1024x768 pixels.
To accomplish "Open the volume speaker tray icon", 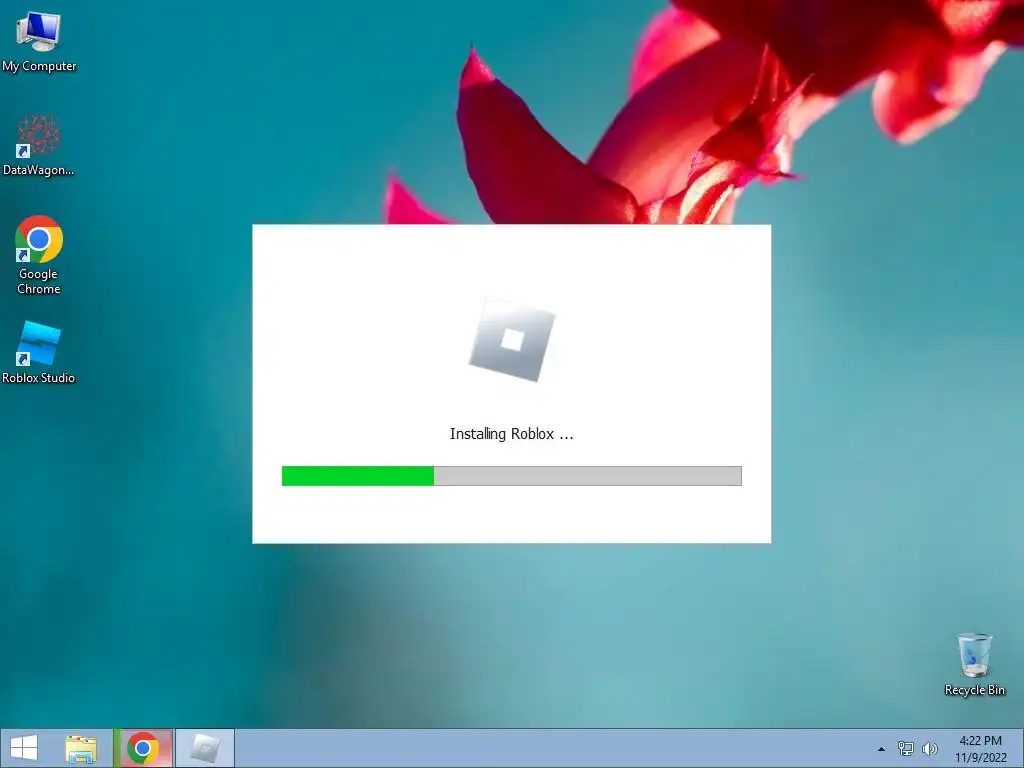I will click(929, 748).
